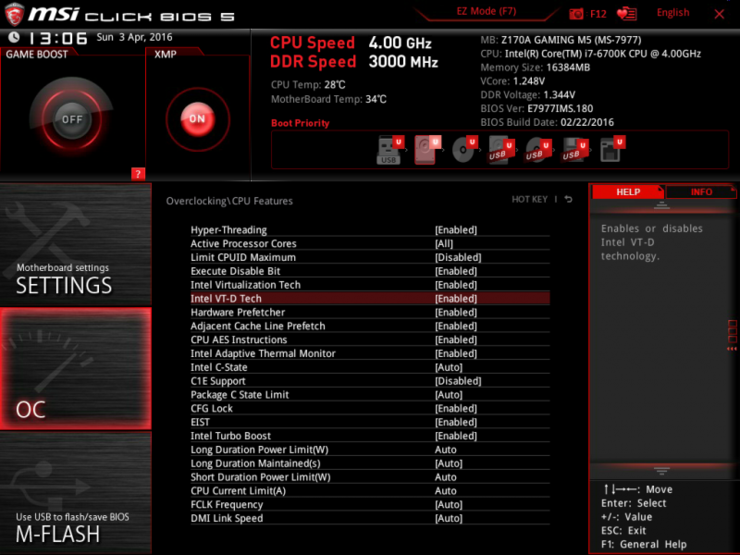The image size is (740, 555).
Task: Open C1E Support [Disabled] value
Action: [x=458, y=381]
